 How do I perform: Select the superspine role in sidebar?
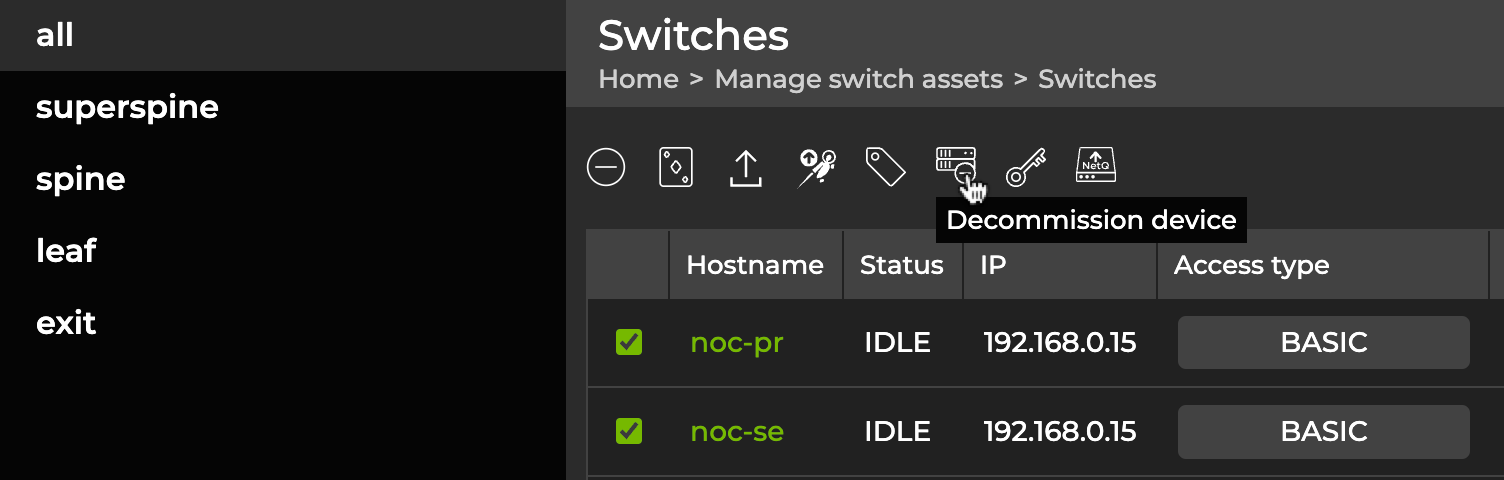tap(127, 107)
